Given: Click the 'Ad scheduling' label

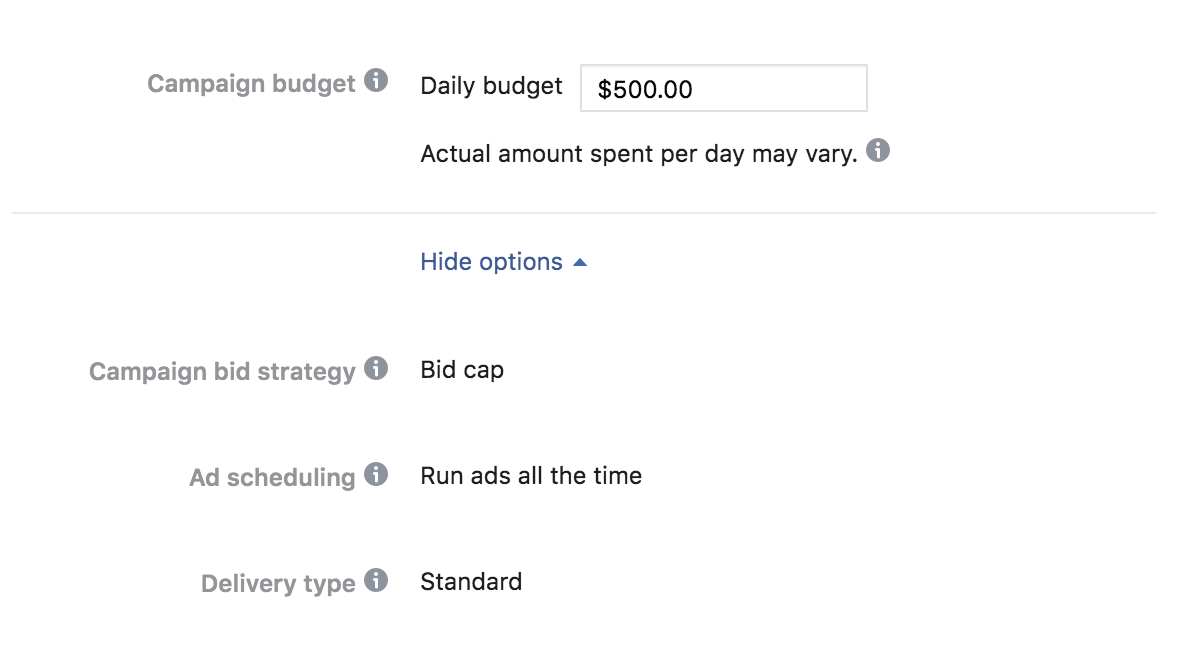Looking at the screenshot, I should coord(272,478).
